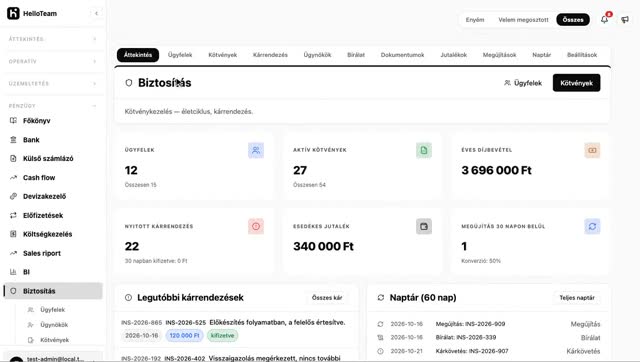Switch to the Kárrendezés tab
The height and width of the screenshot is (362, 640).
(x=270, y=55)
